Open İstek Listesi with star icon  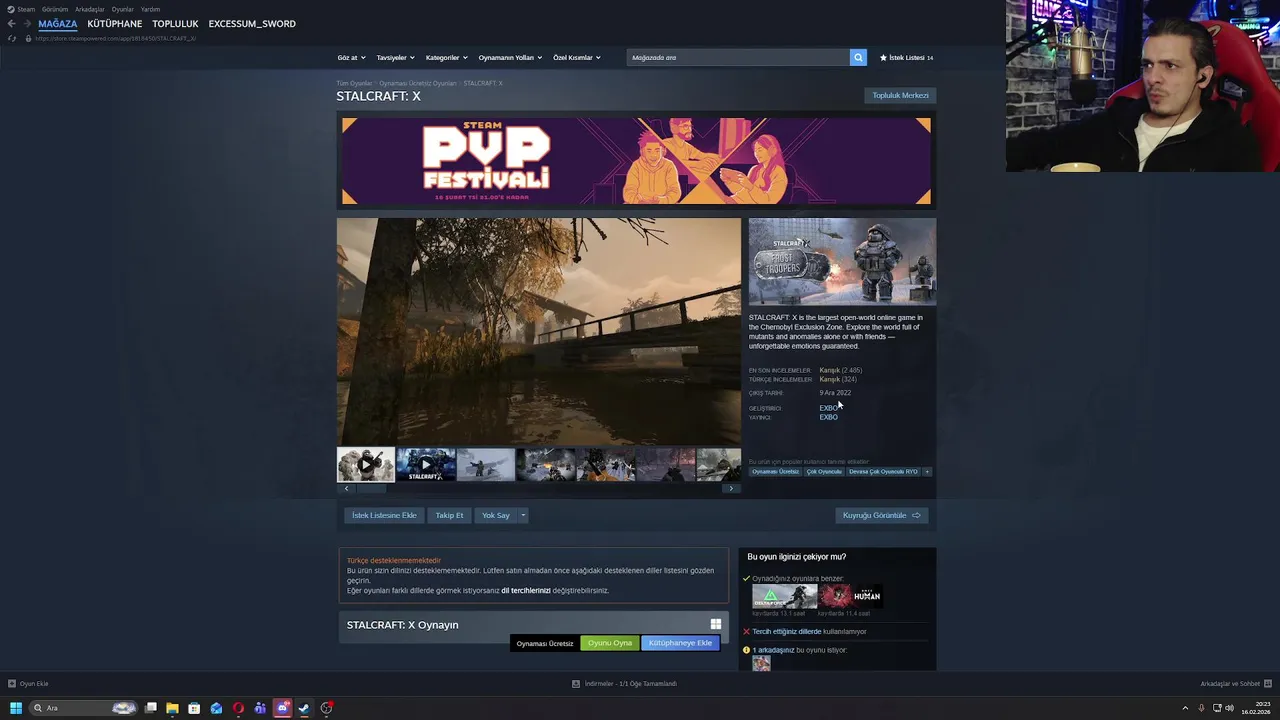pos(906,57)
